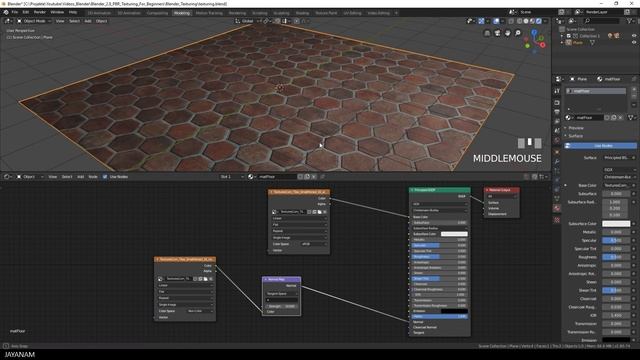Hide Collection 1 in the outliner
Screen dimensions: 640x360
634,36
